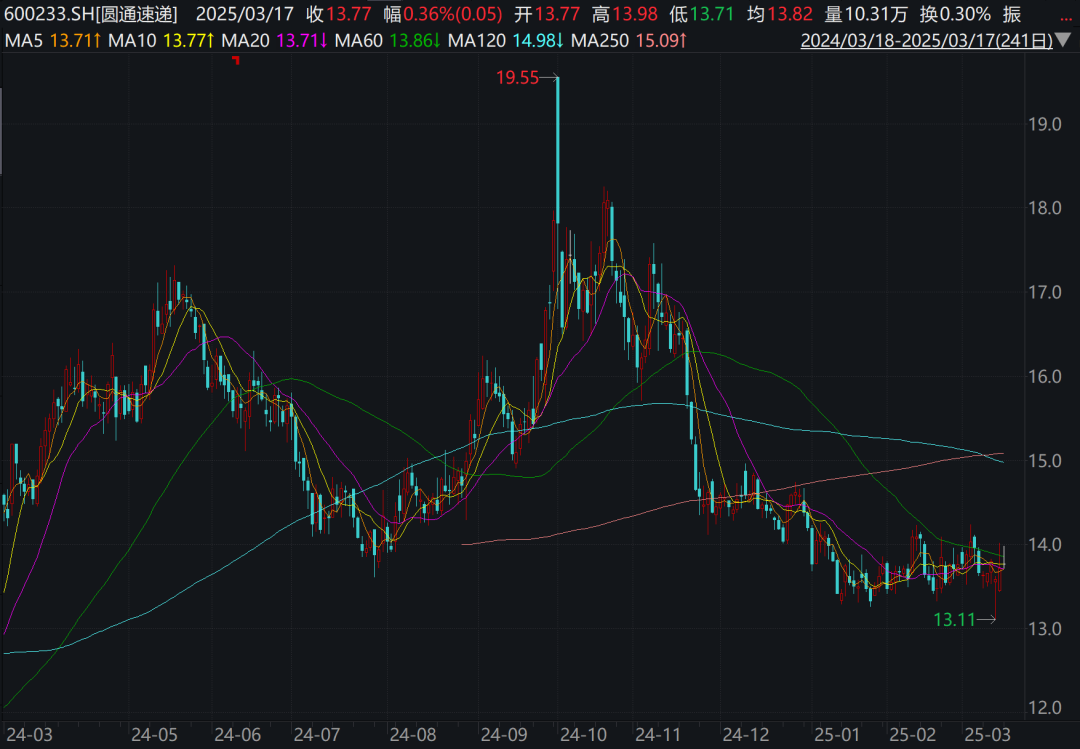Click the high price 高13.98

coord(625,14)
